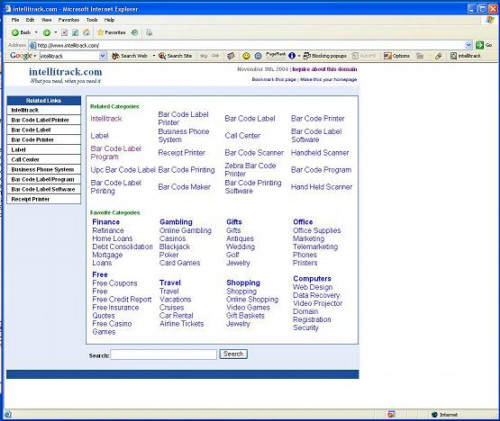
Task: Click the Home icon in toolbar
Action: pos(86,33)
